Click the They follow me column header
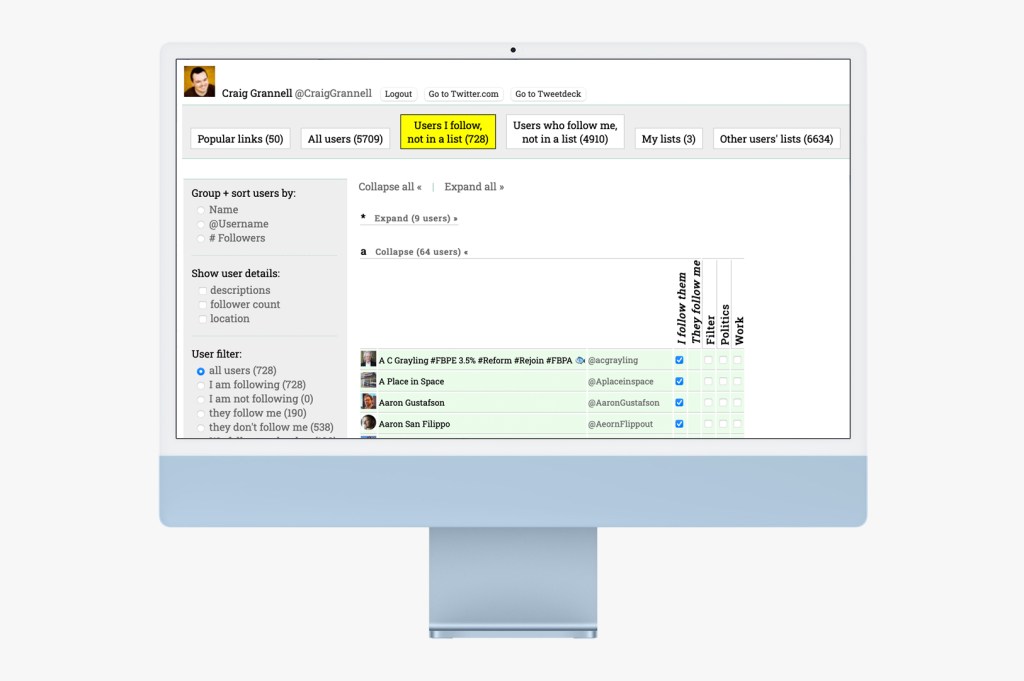 [x=696, y=302]
